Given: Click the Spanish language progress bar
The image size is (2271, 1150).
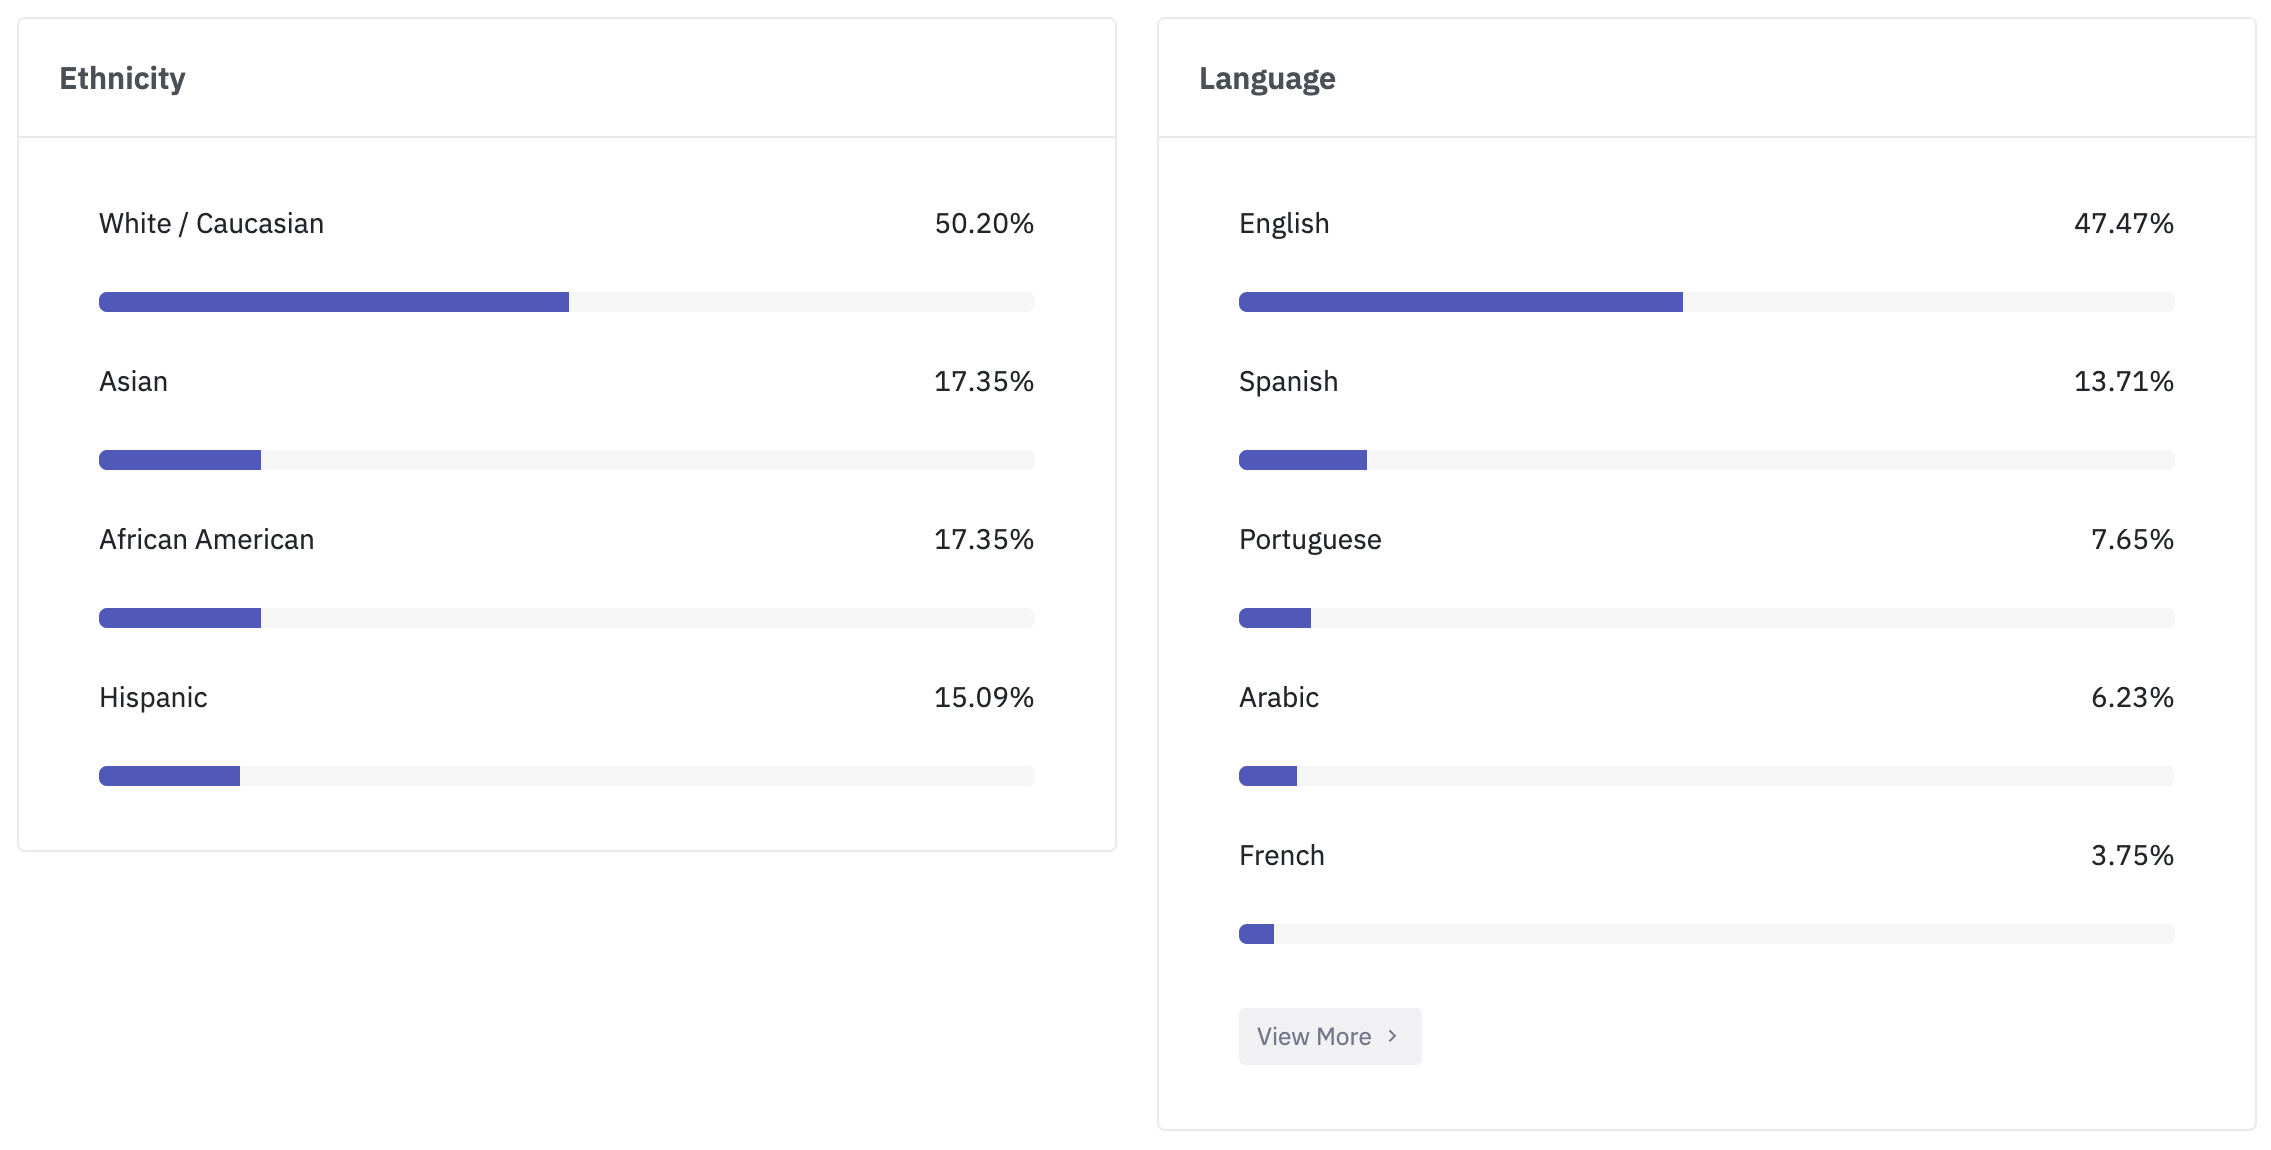Looking at the screenshot, I should [1706, 460].
